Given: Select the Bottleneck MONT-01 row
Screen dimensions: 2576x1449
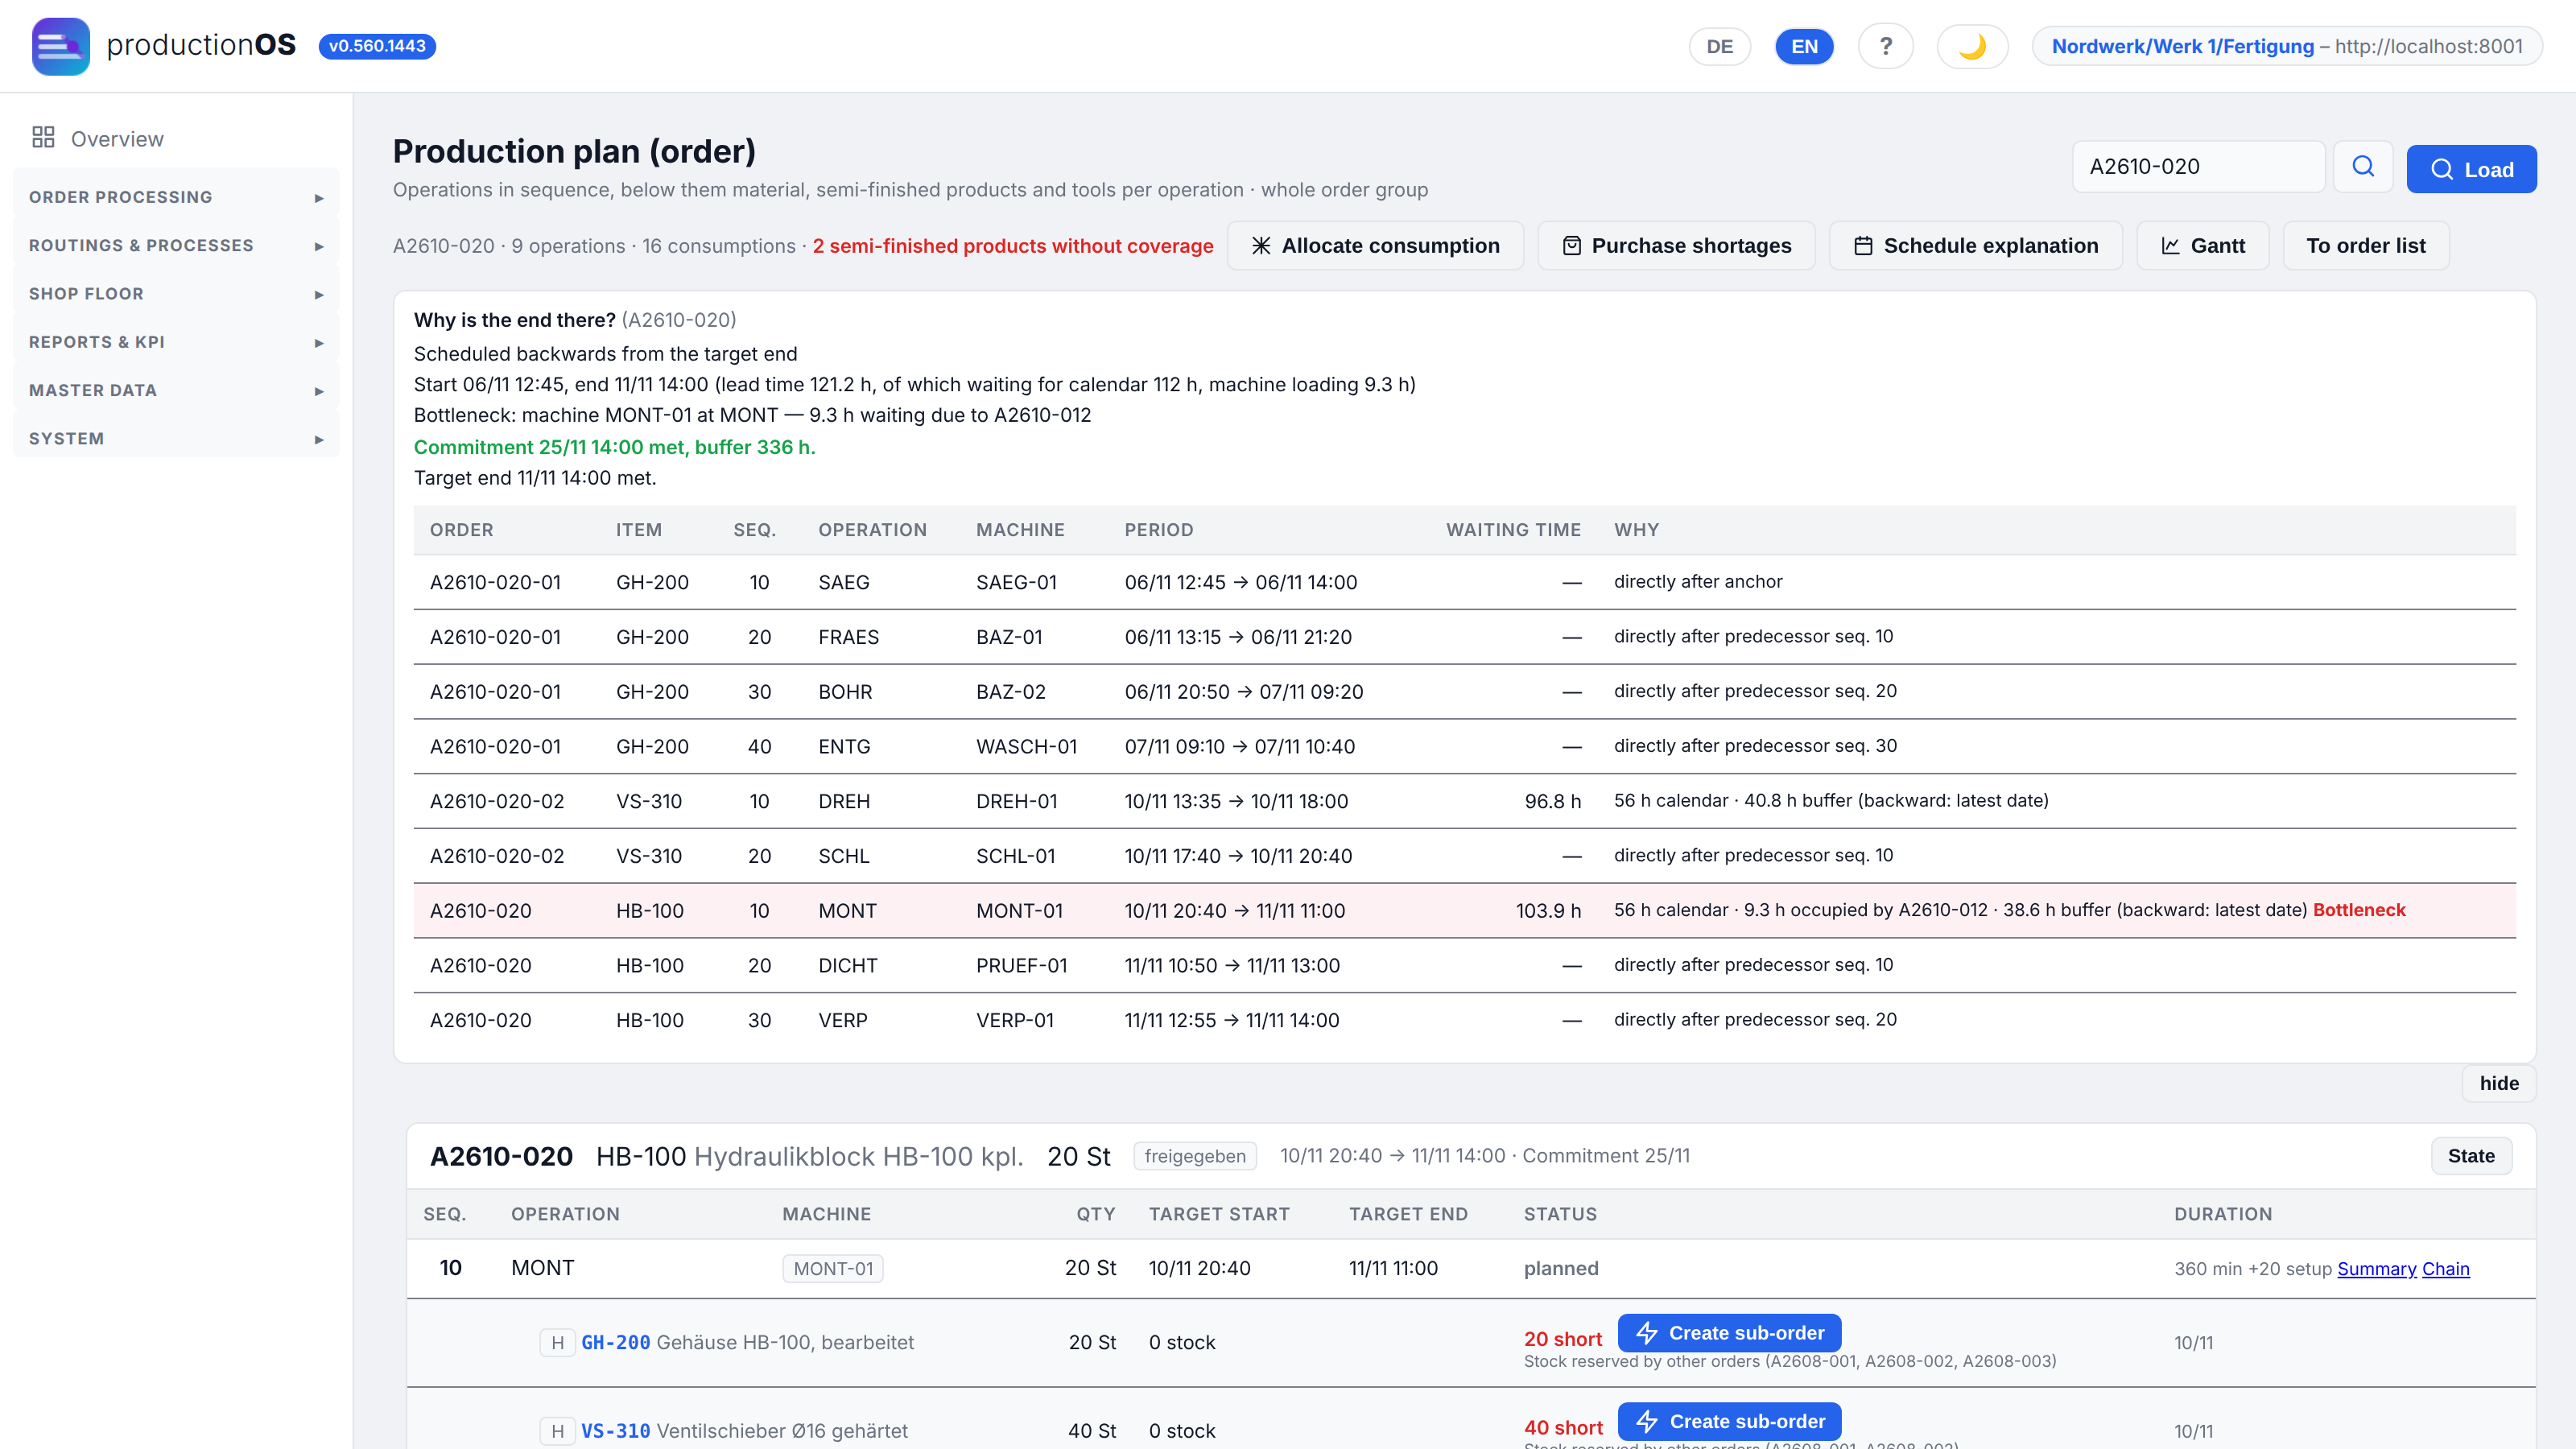Looking at the screenshot, I should pos(1464,911).
